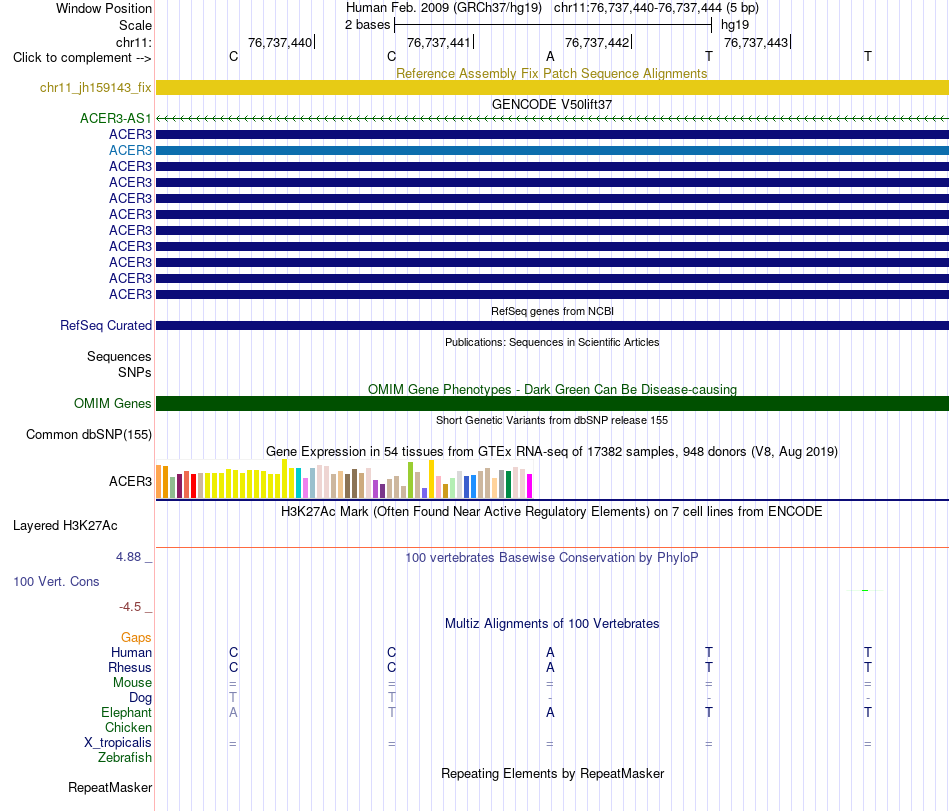Open the yellow fix patch alignment bar
Screen dimensions: 950x811
click(x=553, y=88)
